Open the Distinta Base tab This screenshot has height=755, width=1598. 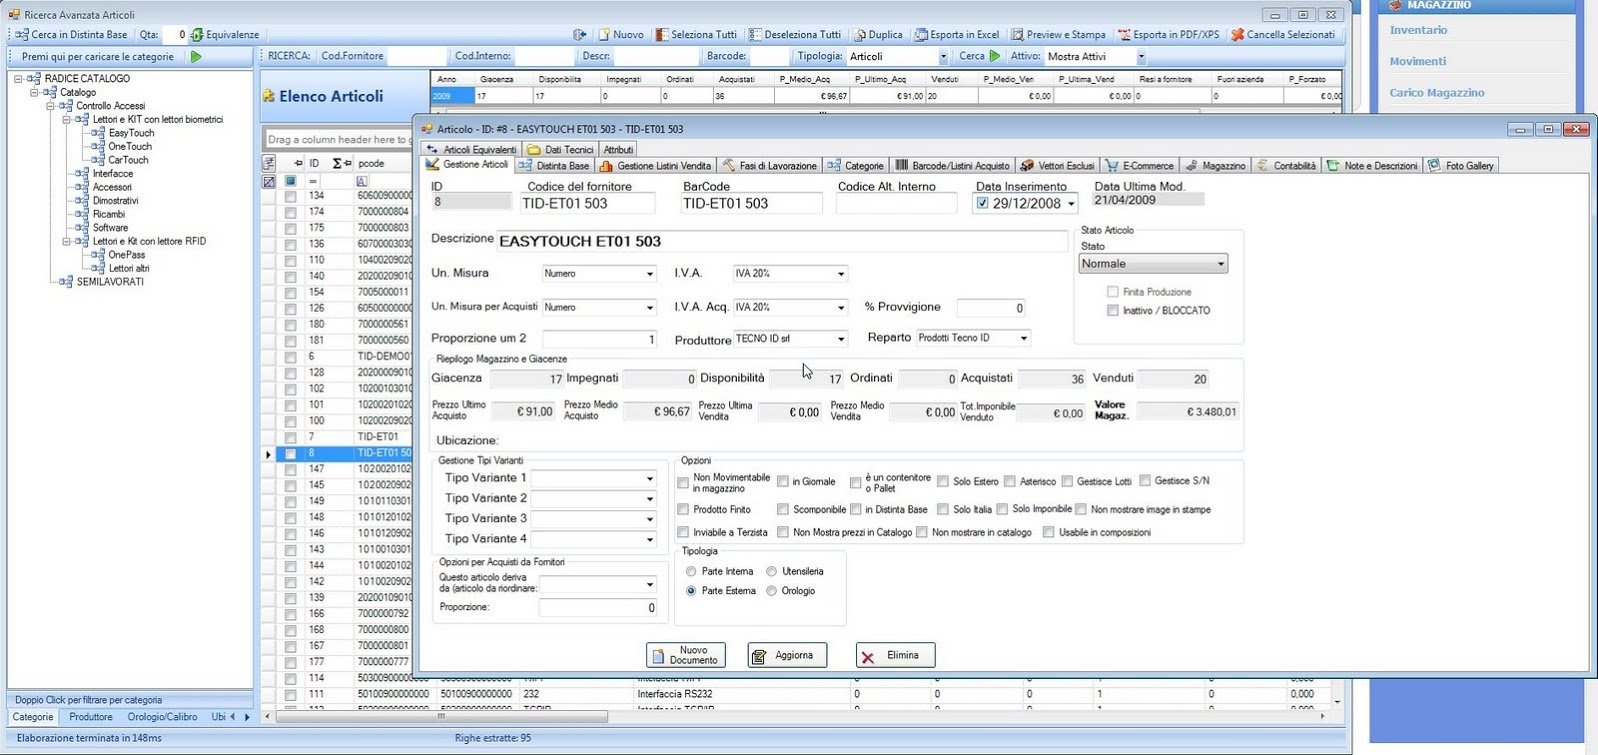[x=556, y=166]
